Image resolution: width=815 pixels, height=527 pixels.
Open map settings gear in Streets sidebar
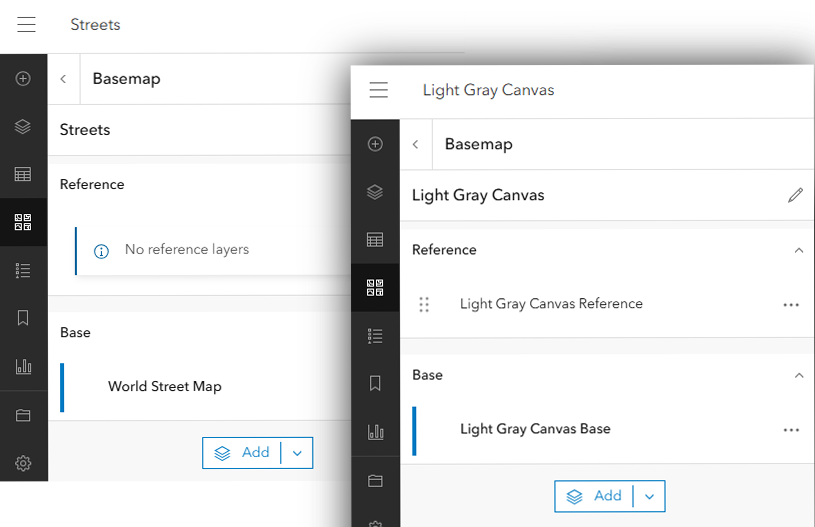(x=23, y=463)
